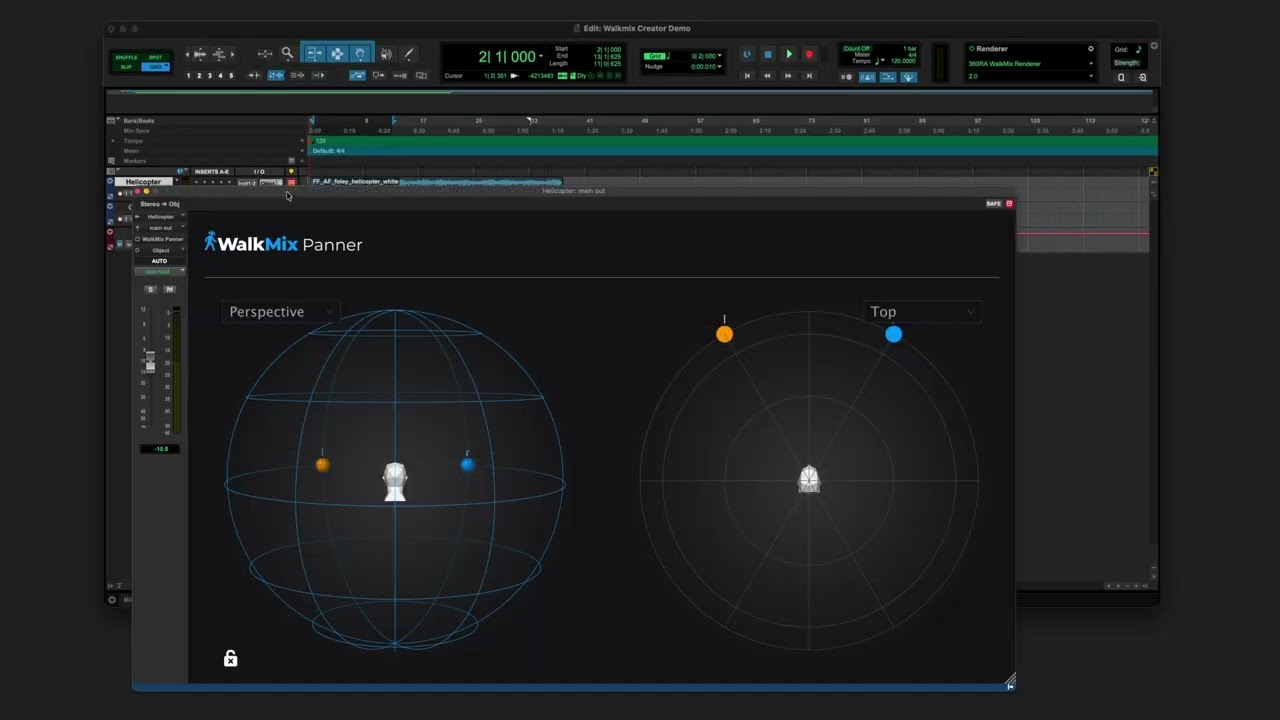Toggle Tab to Transients button
This screenshot has height=720, width=1280.
click(254, 75)
